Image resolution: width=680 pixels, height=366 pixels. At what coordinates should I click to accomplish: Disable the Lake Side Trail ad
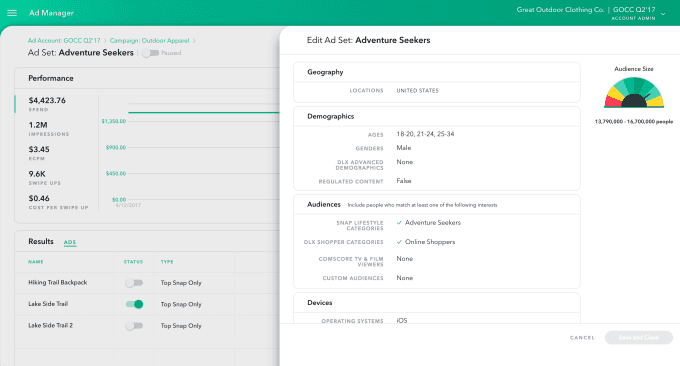[134, 304]
